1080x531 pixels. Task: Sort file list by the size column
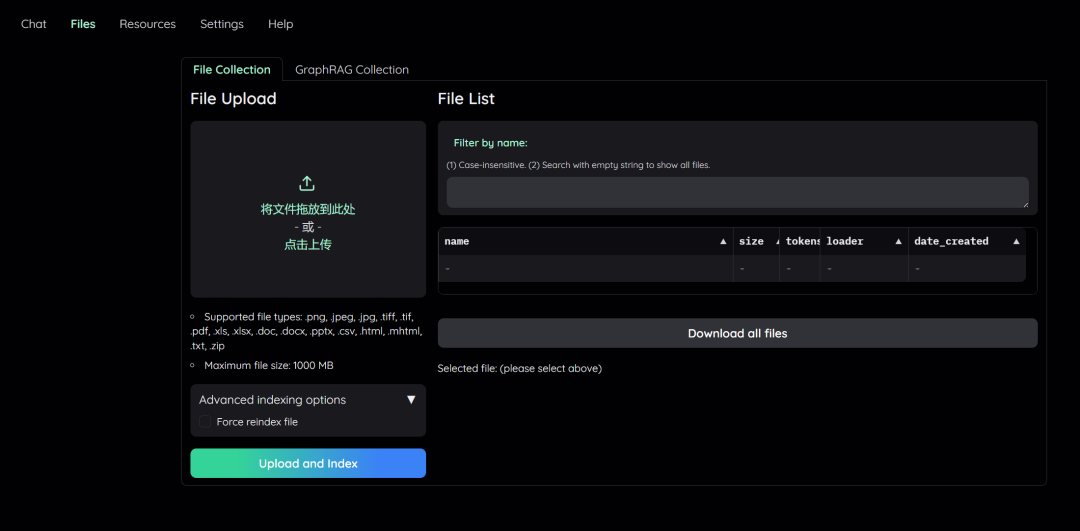click(x=756, y=241)
